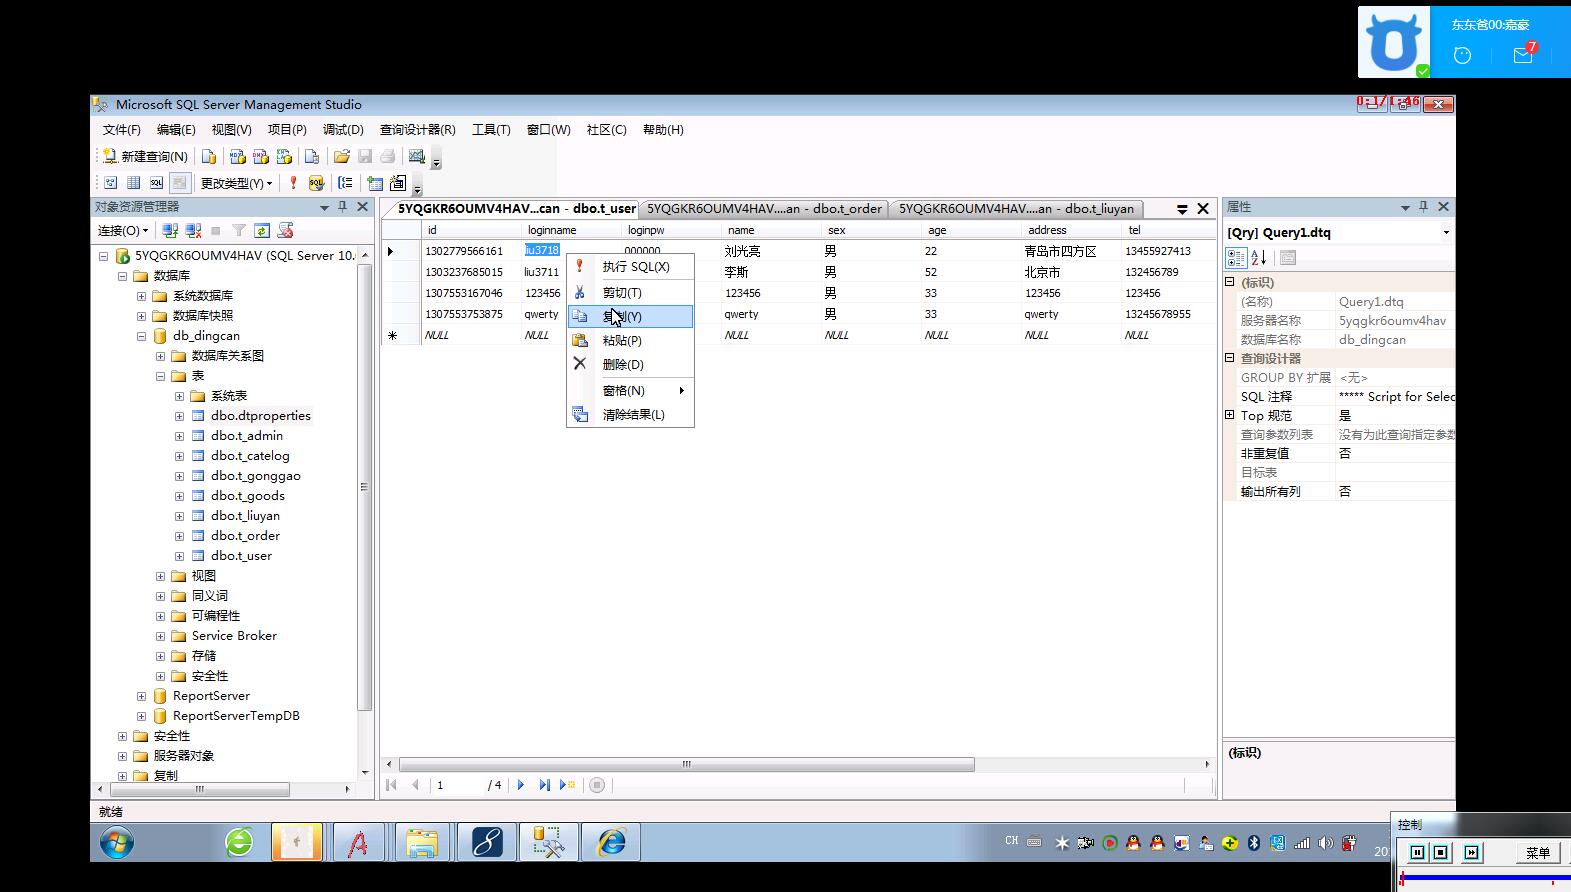1571x892 pixels.
Task: Click the Database Engine Query icon
Action: [x=209, y=156]
